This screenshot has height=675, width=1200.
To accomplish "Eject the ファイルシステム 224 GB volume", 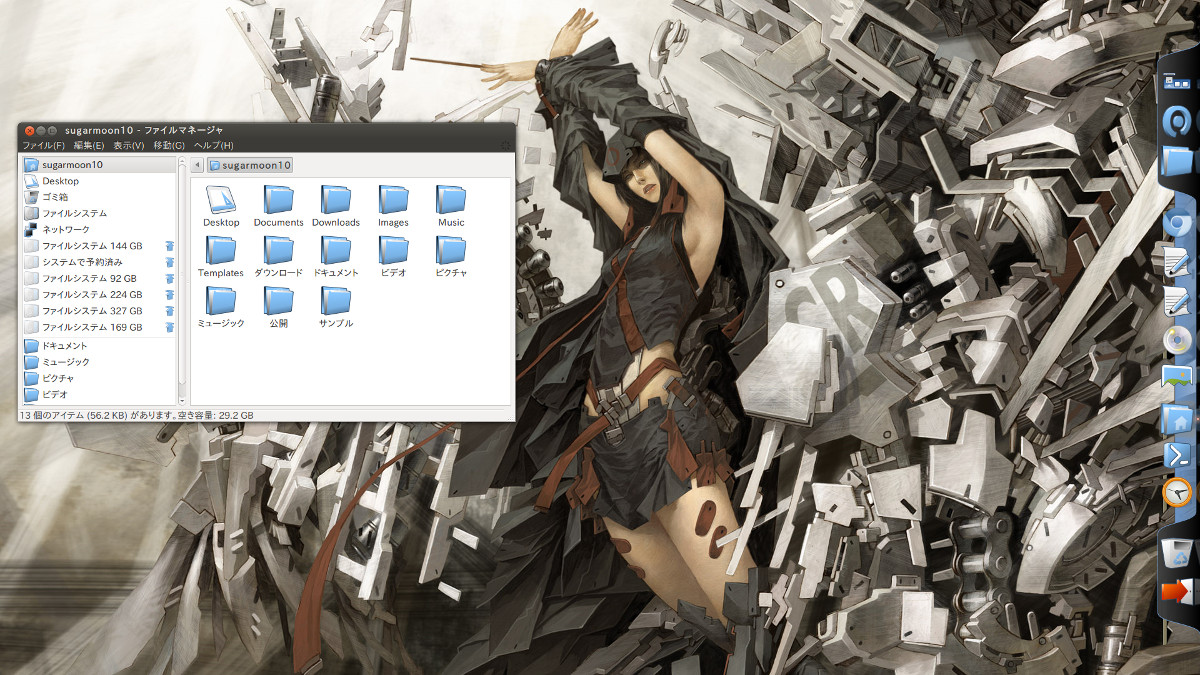I will 170,295.
